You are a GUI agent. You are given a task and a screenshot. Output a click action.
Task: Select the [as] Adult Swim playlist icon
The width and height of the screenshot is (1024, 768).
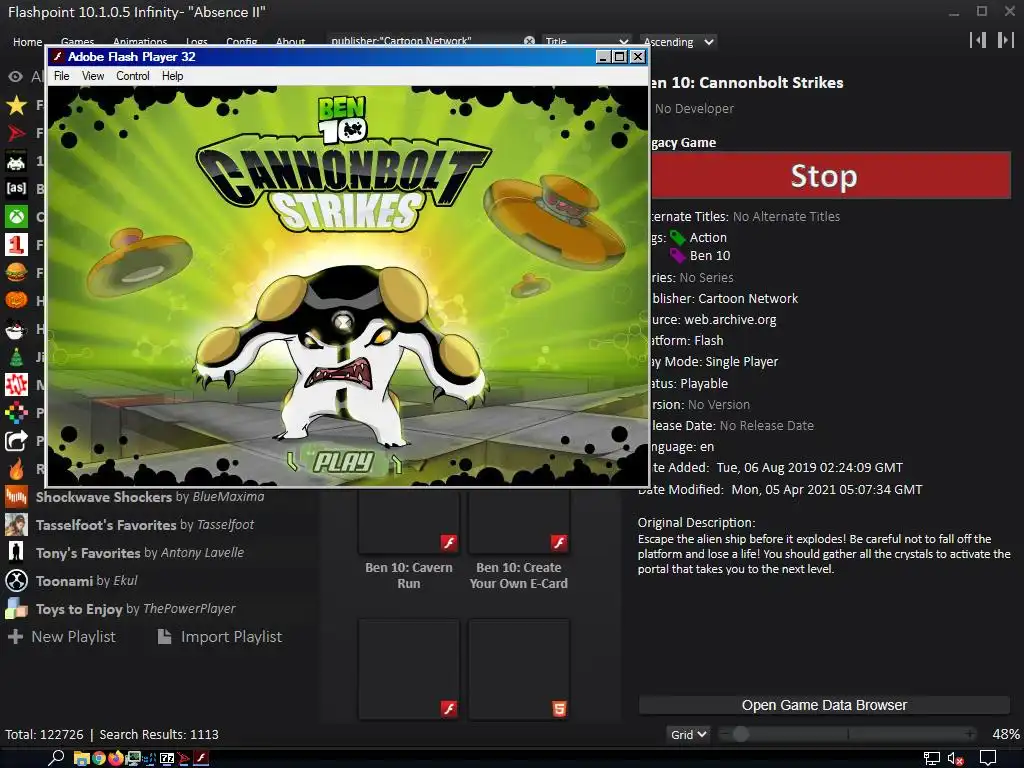[16, 189]
